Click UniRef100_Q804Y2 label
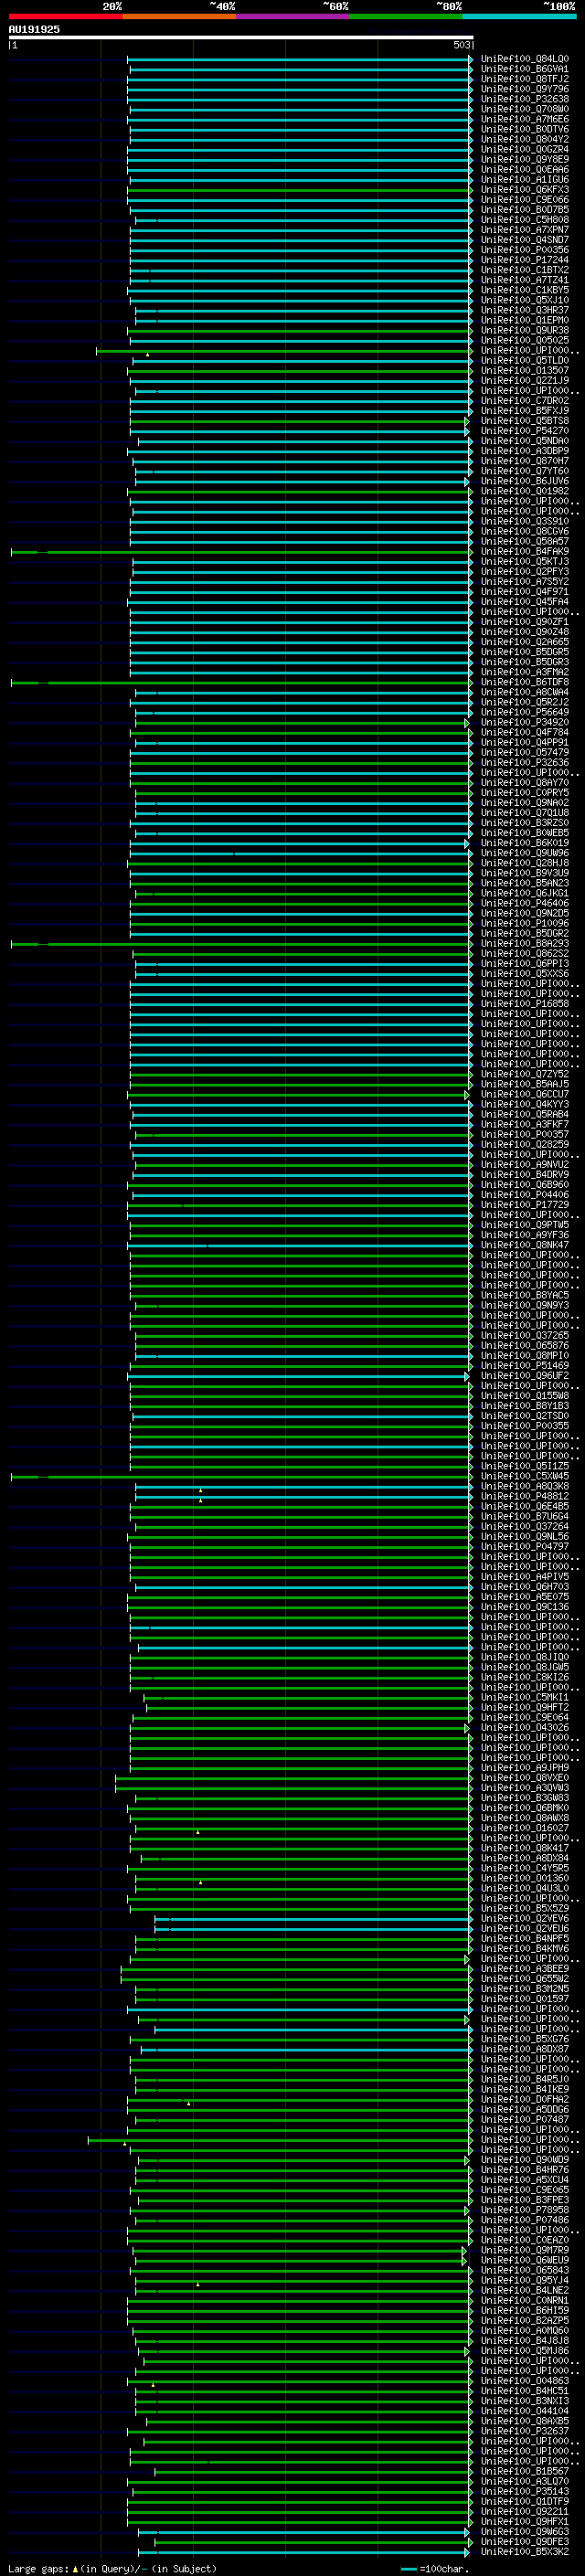Screen dimensions: 585x2576 (x=524, y=139)
